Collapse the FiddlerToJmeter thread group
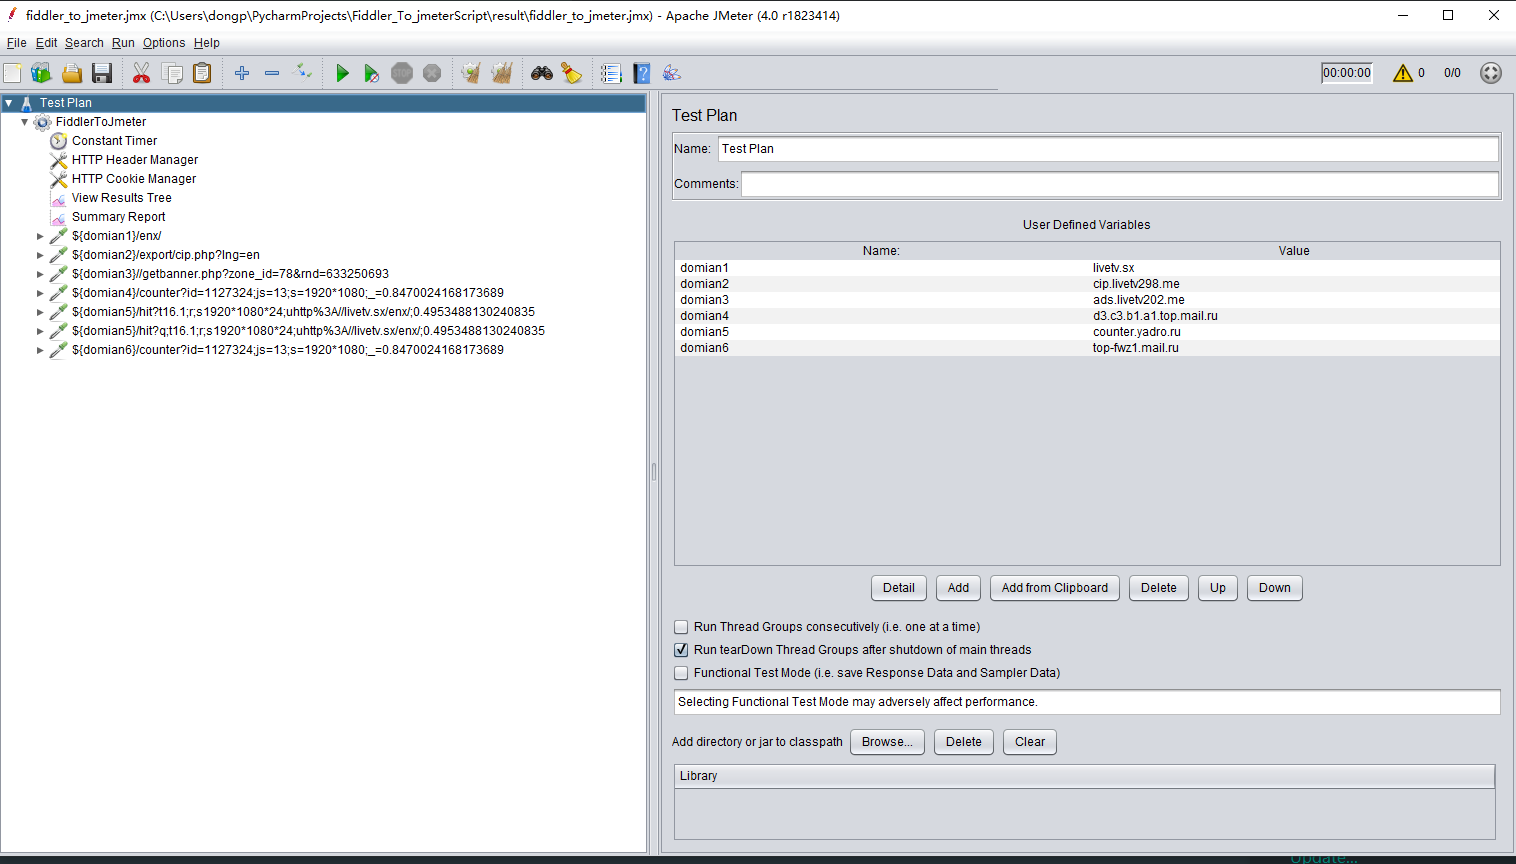 coord(25,122)
